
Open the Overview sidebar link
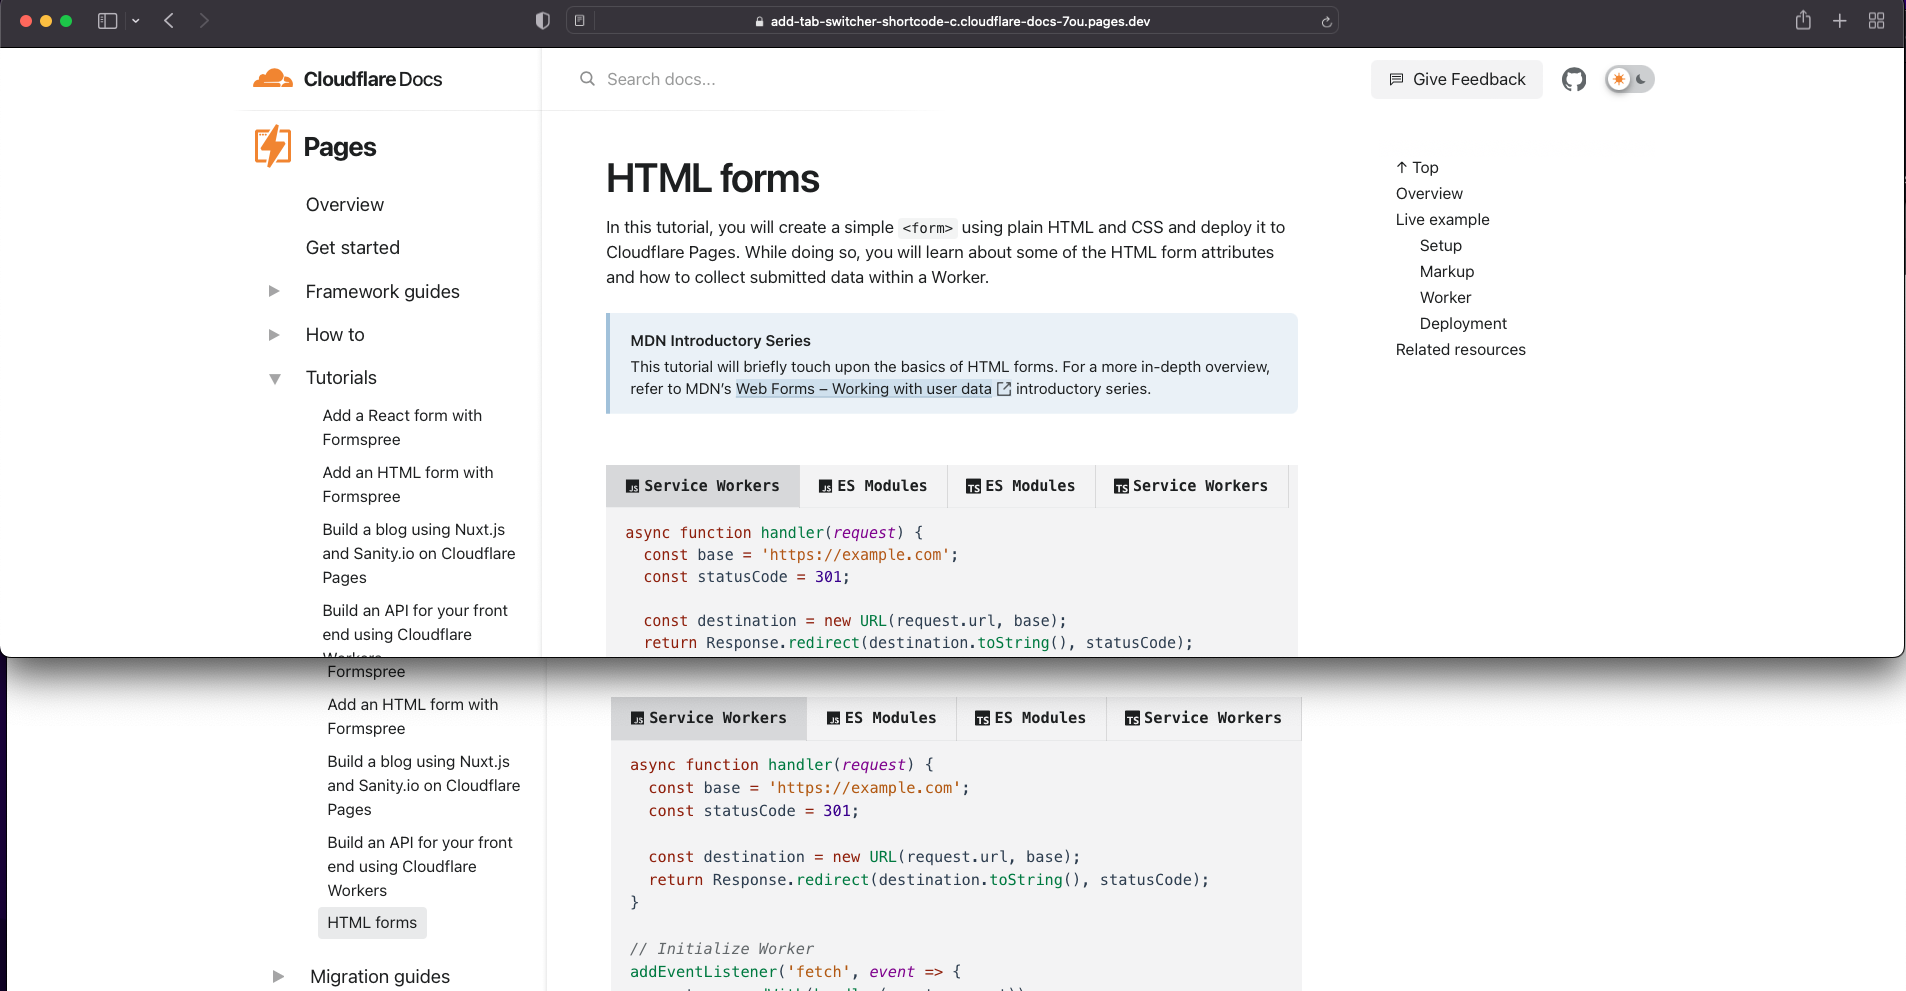click(x=345, y=205)
